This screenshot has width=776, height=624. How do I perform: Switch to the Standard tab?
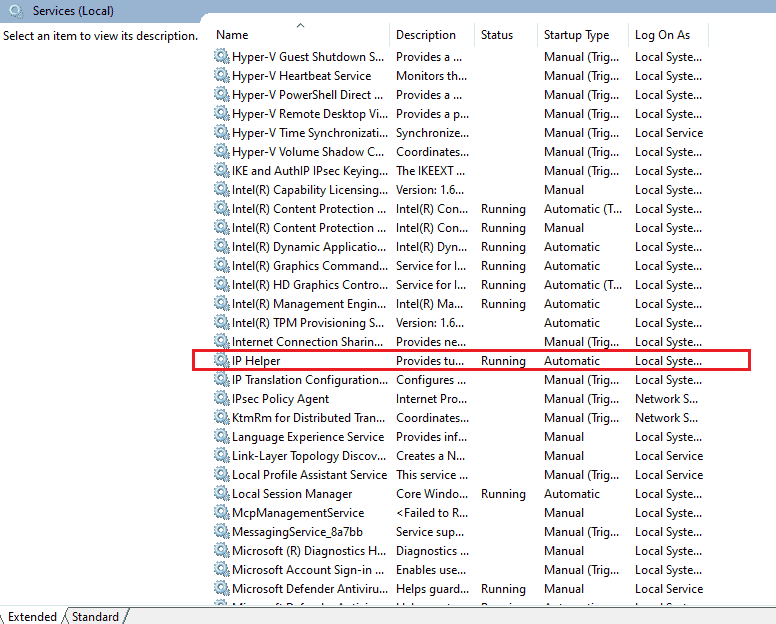[95, 617]
